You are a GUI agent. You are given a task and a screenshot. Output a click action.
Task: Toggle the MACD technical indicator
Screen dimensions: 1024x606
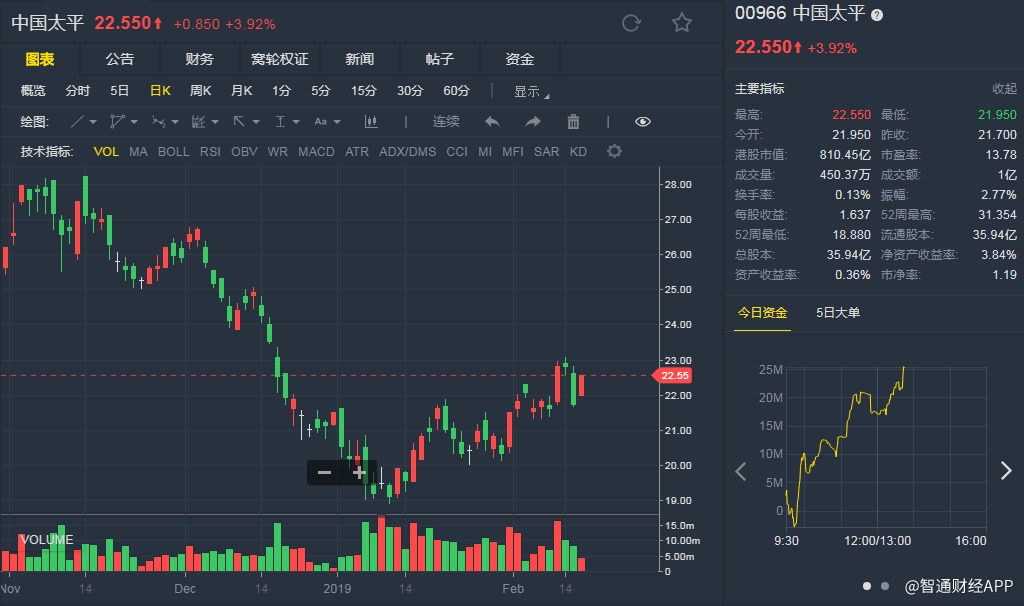click(316, 152)
